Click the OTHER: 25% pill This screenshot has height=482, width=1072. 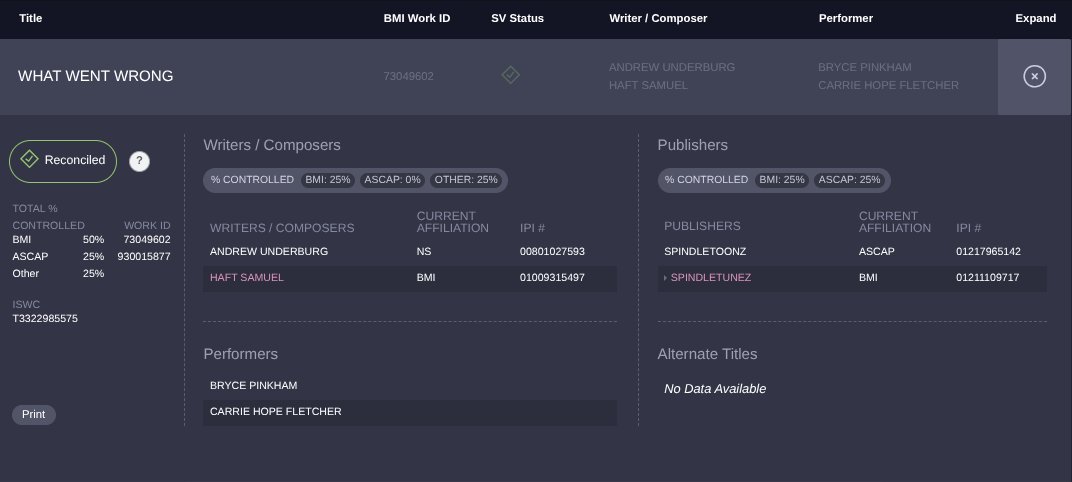[466, 180]
